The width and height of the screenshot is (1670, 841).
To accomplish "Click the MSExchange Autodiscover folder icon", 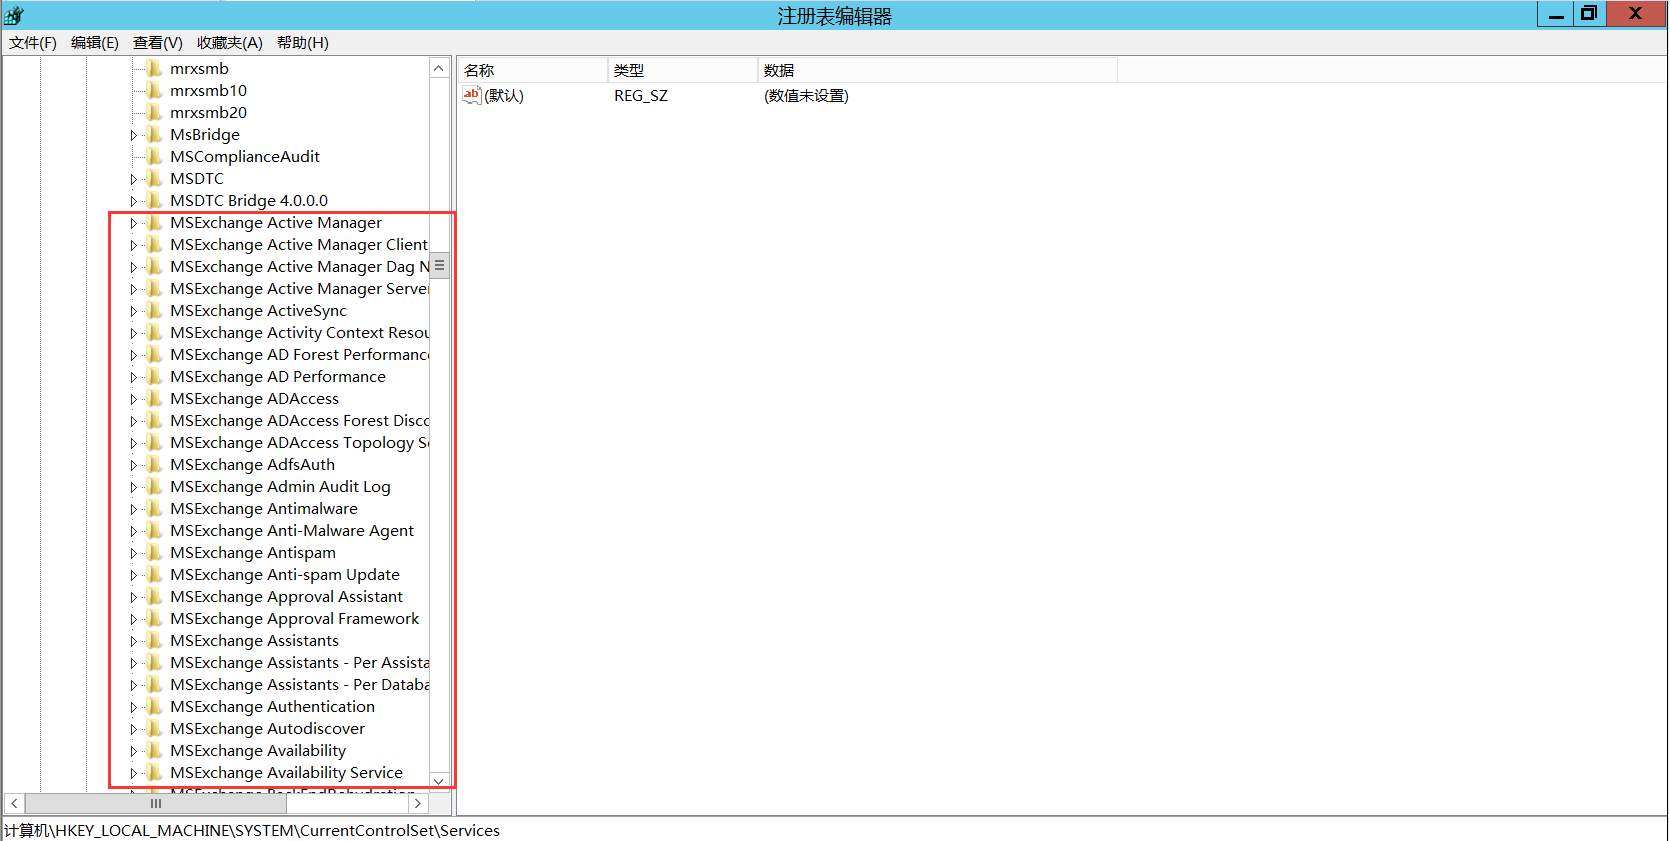I will [154, 728].
